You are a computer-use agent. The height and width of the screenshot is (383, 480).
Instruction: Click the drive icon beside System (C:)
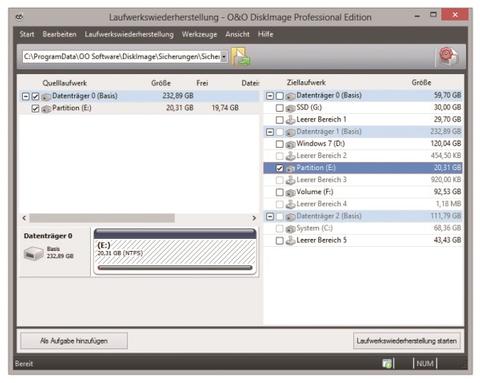pyautogui.click(x=291, y=229)
